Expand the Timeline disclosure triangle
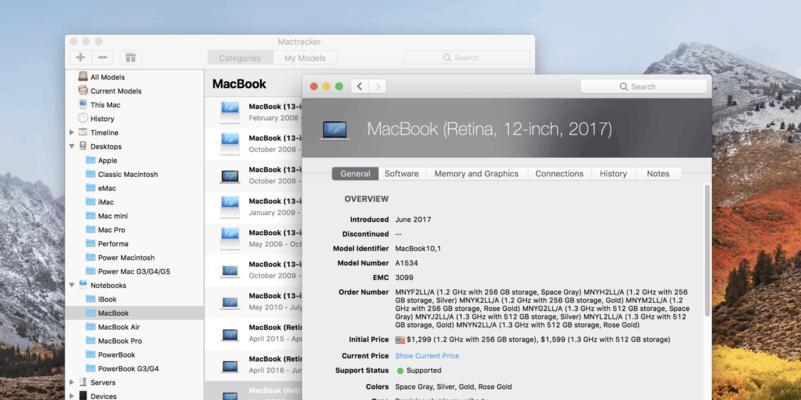 [72, 132]
